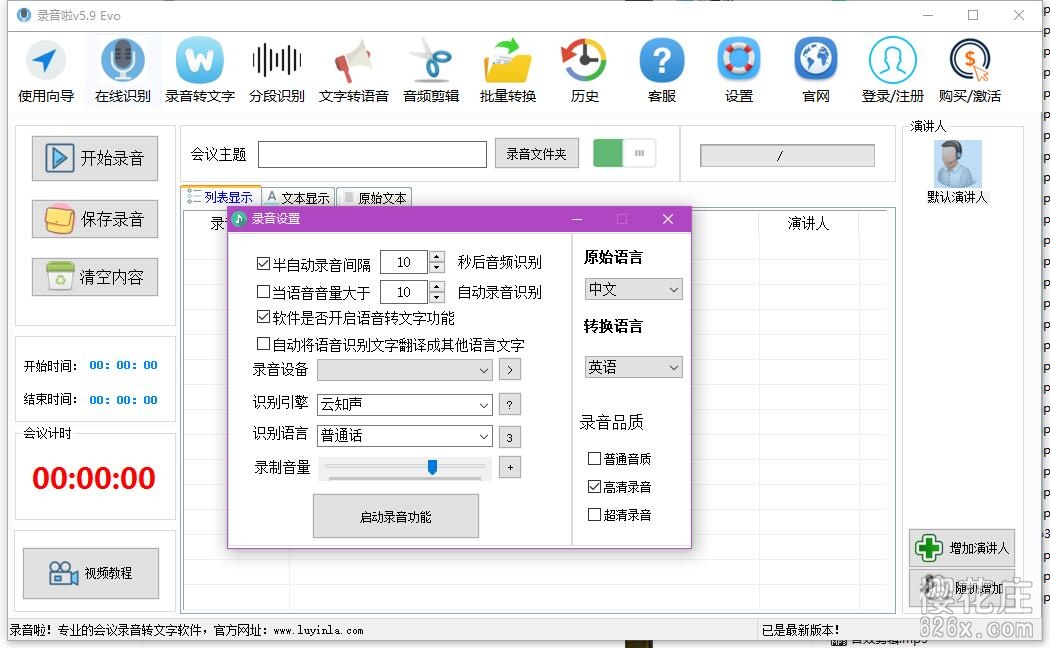Open 录音设备 dropdown

(404, 370)
